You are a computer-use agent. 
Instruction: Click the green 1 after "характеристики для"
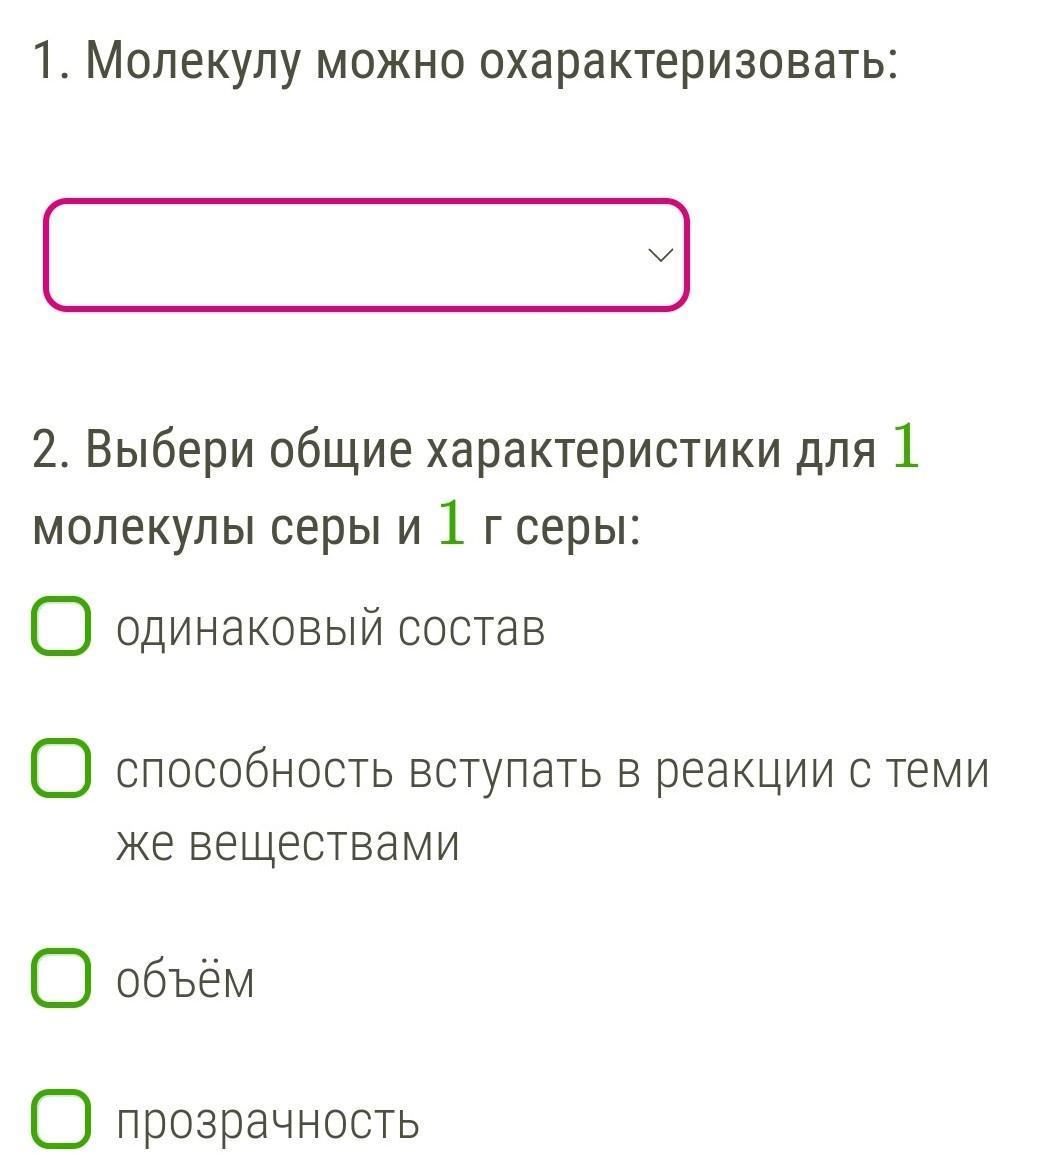click(x=904, y=447)
